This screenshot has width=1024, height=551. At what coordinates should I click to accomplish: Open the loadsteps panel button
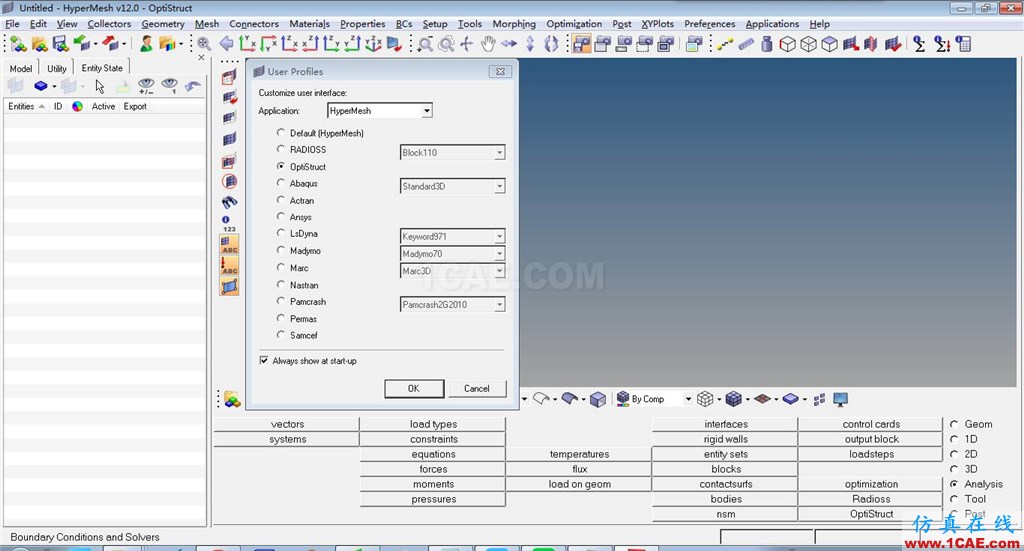tap(871, 454)
